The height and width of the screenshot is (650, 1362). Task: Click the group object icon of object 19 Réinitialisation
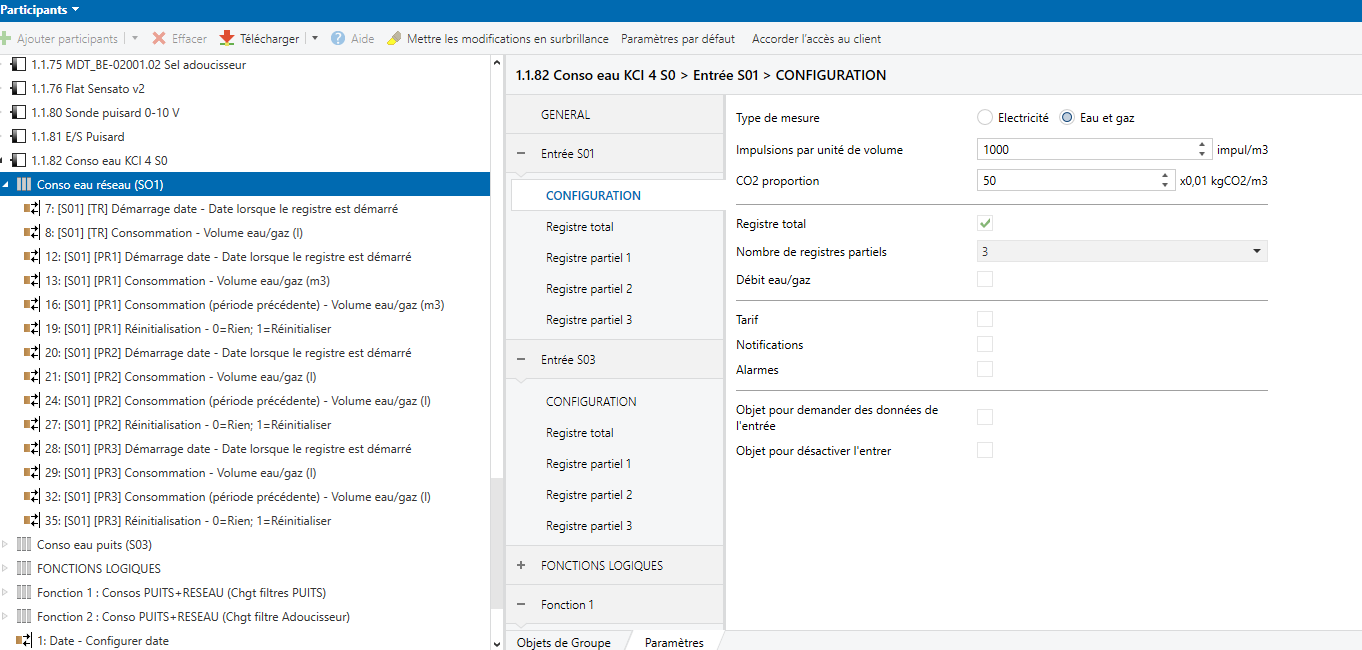pyautogui.click(x=31, y=329)
